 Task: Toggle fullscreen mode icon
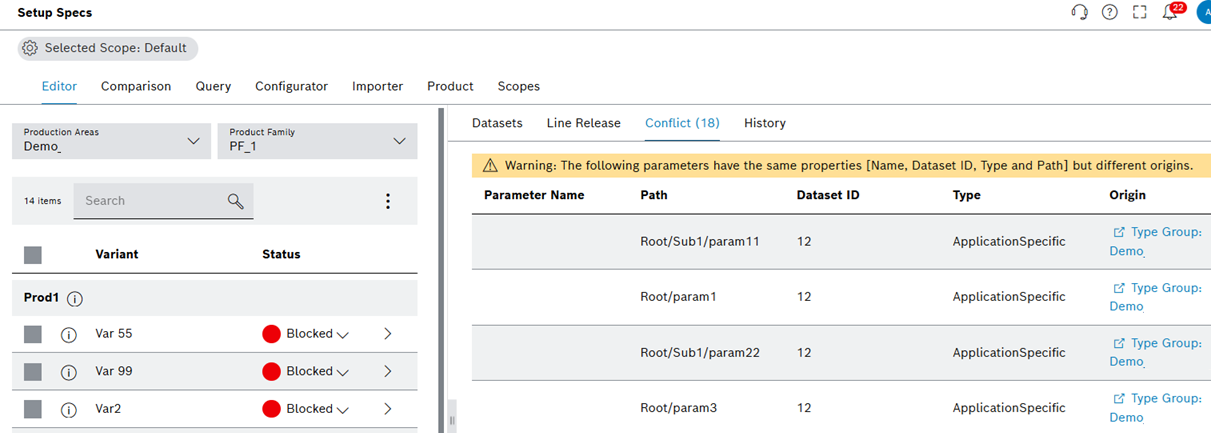click(1139, 12)
